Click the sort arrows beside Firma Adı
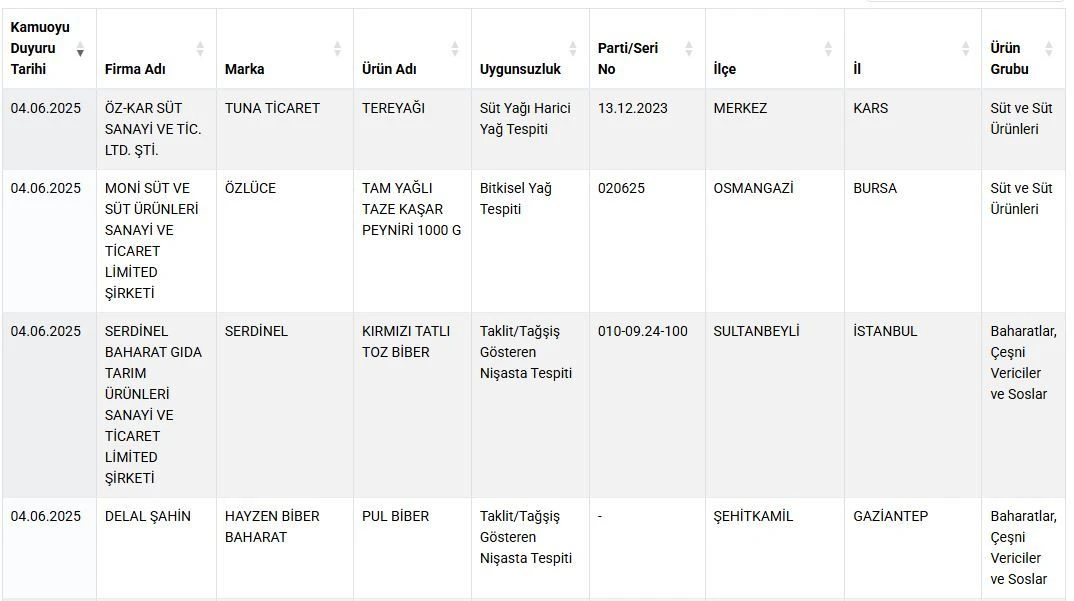The image size is (1074, 601). [x=200, y=49]
